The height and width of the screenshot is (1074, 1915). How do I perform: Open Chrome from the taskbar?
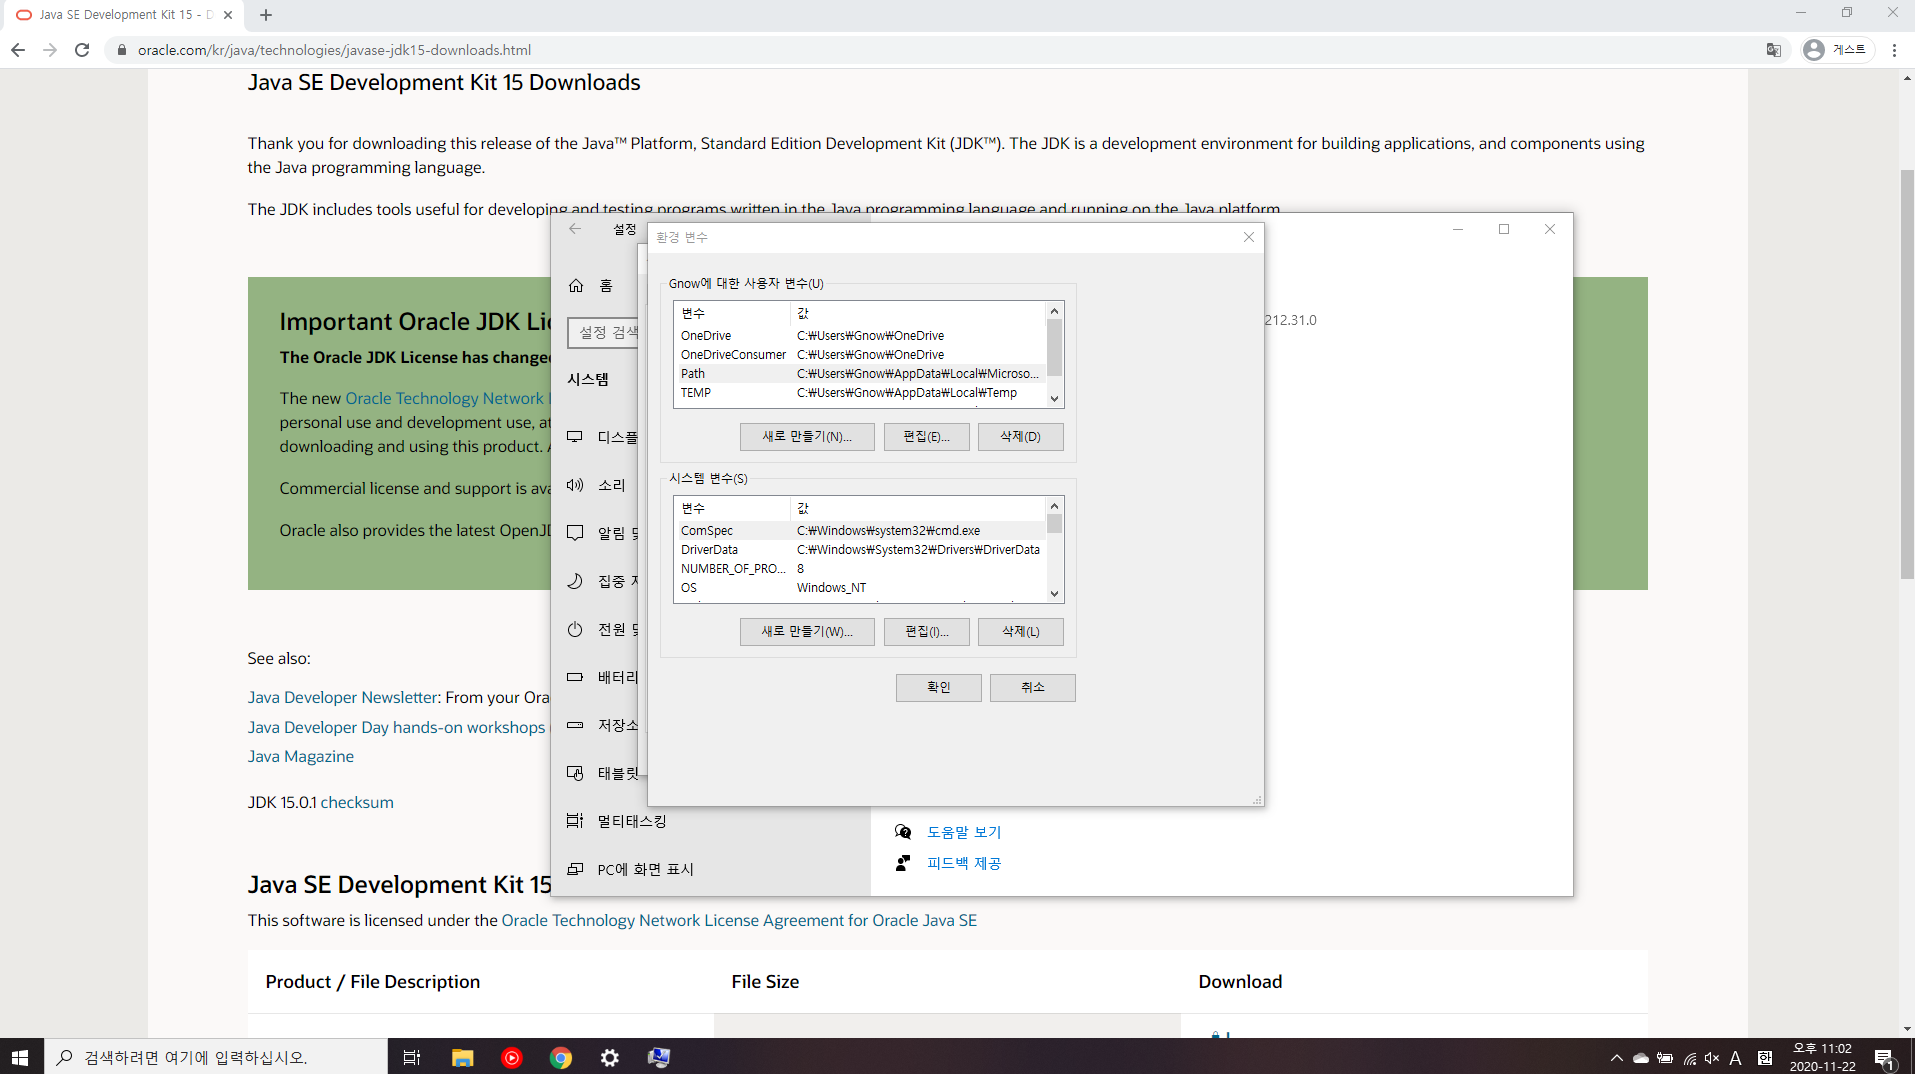[561, 1057]
